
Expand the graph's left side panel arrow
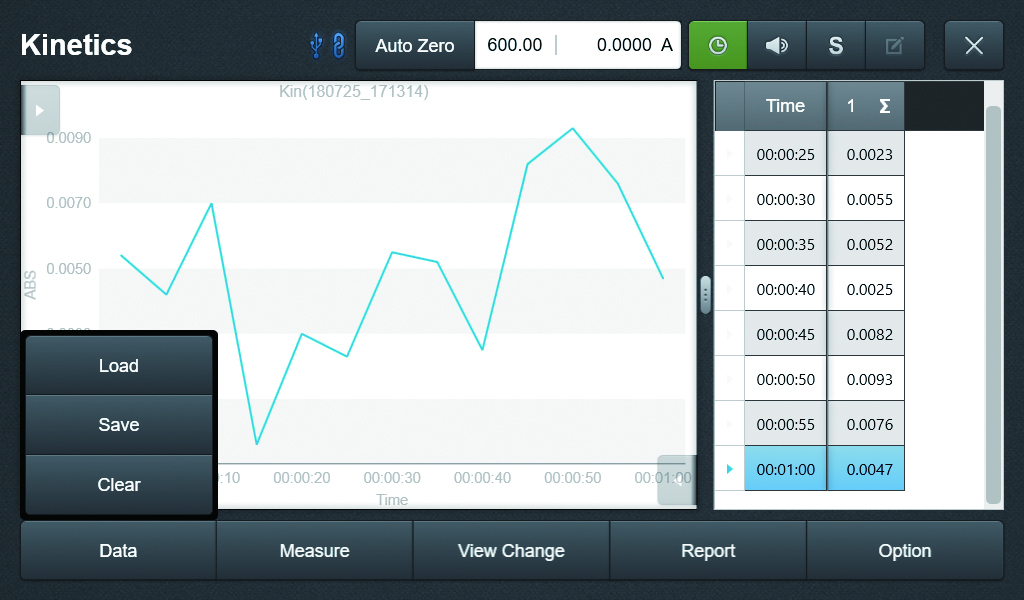(40, 110)
